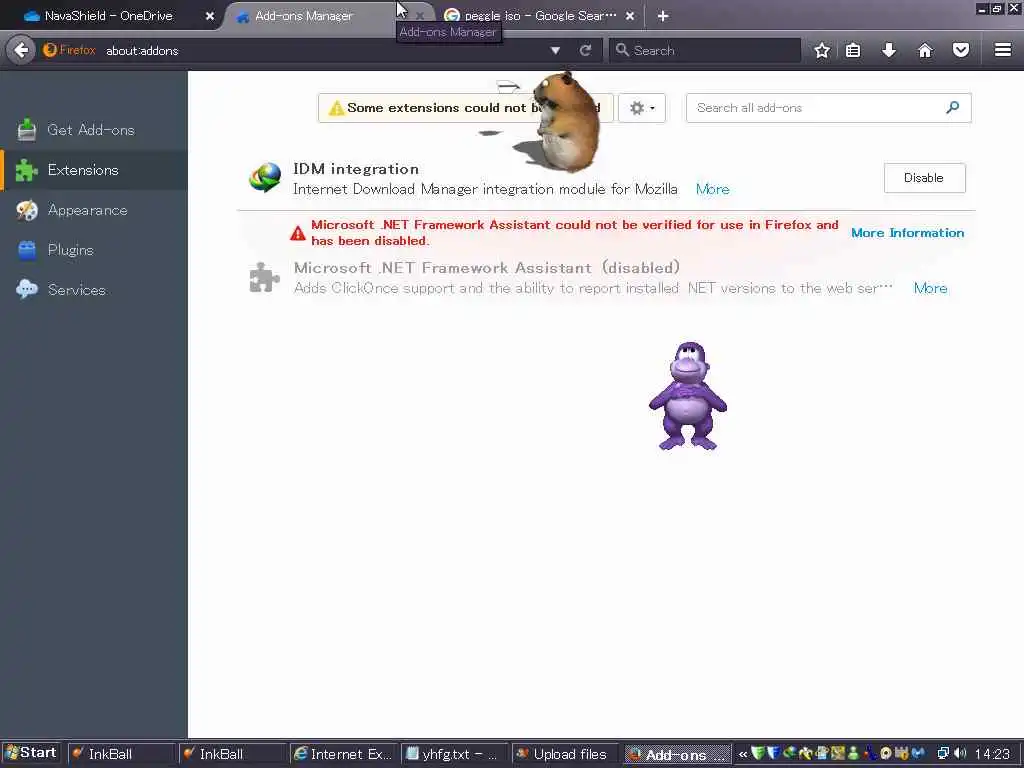Screen dimensions: 1024x768
Task: Disable the IDM integration extension
Action: click(924, 178)
